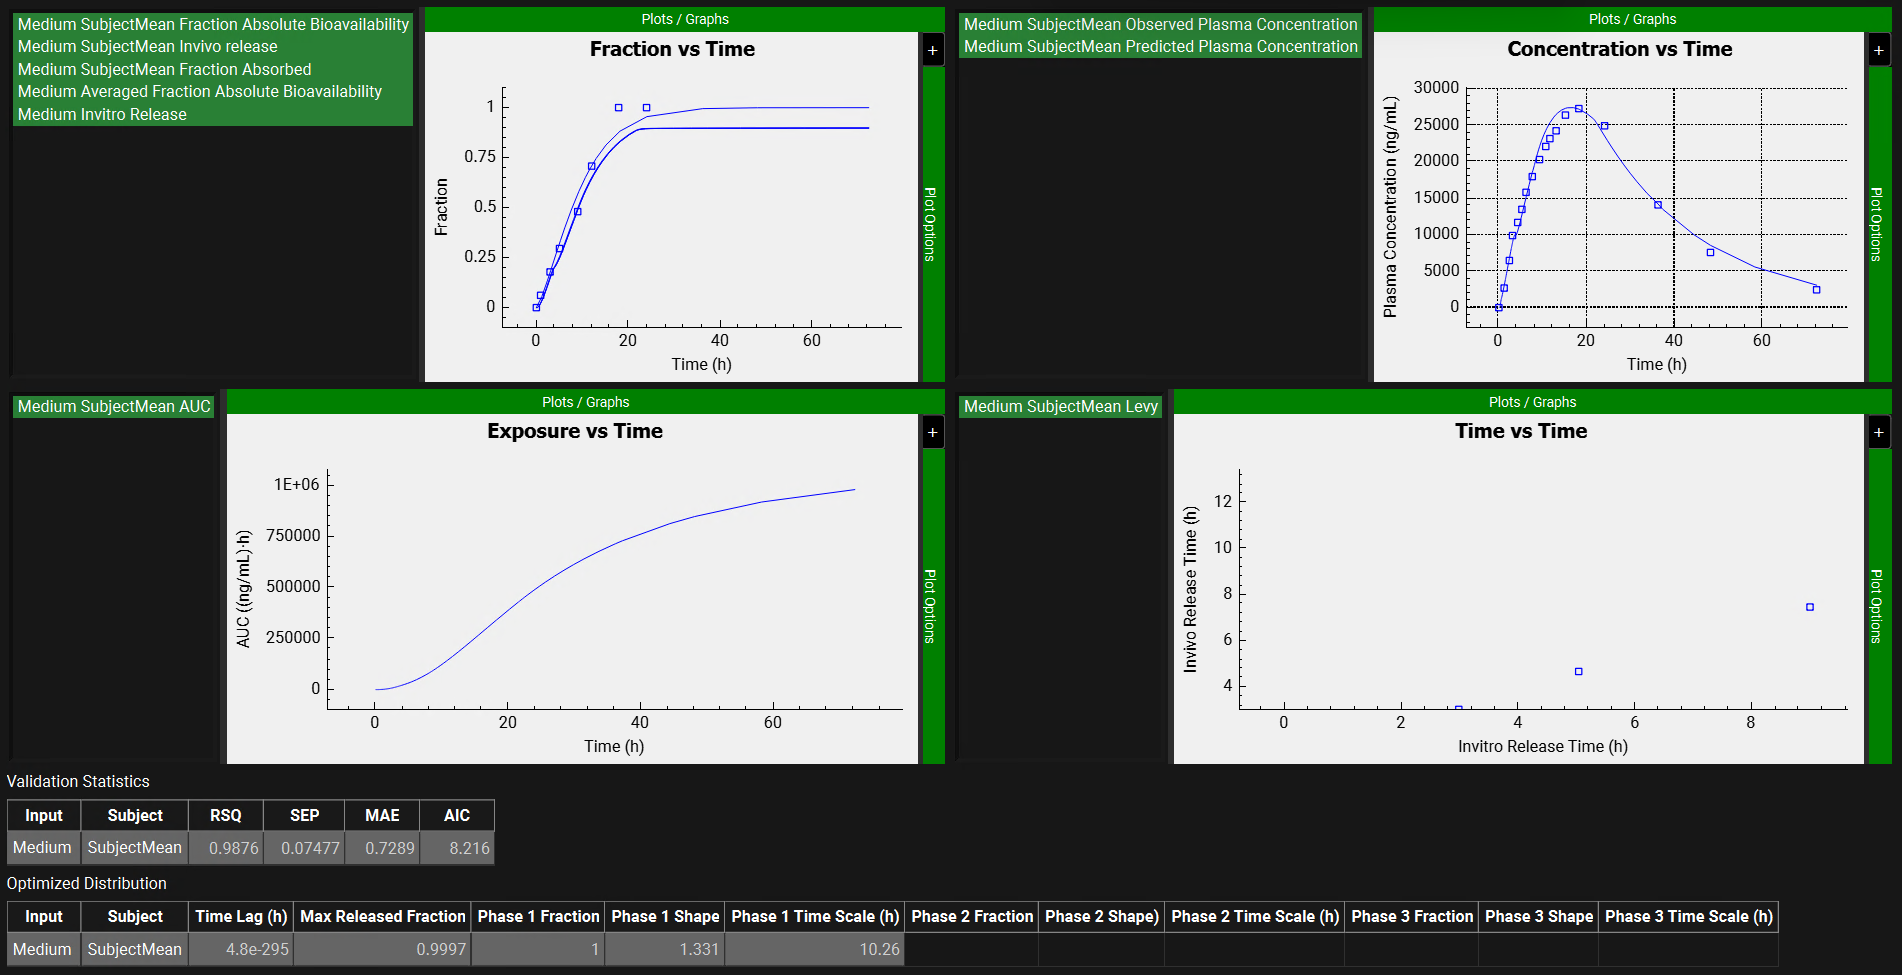Select Medium Averaged Fraction Absolute Bioavailability
The width and height of the screenshot is (1902, 975).
[200, 91]
